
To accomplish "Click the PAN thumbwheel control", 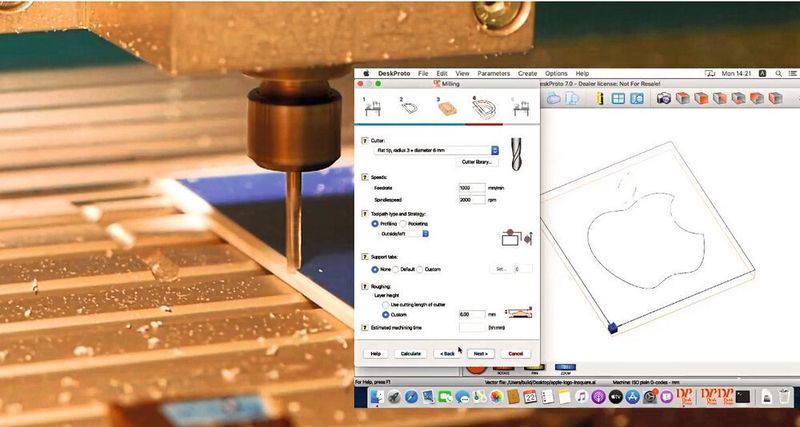I will coord(534,367).
